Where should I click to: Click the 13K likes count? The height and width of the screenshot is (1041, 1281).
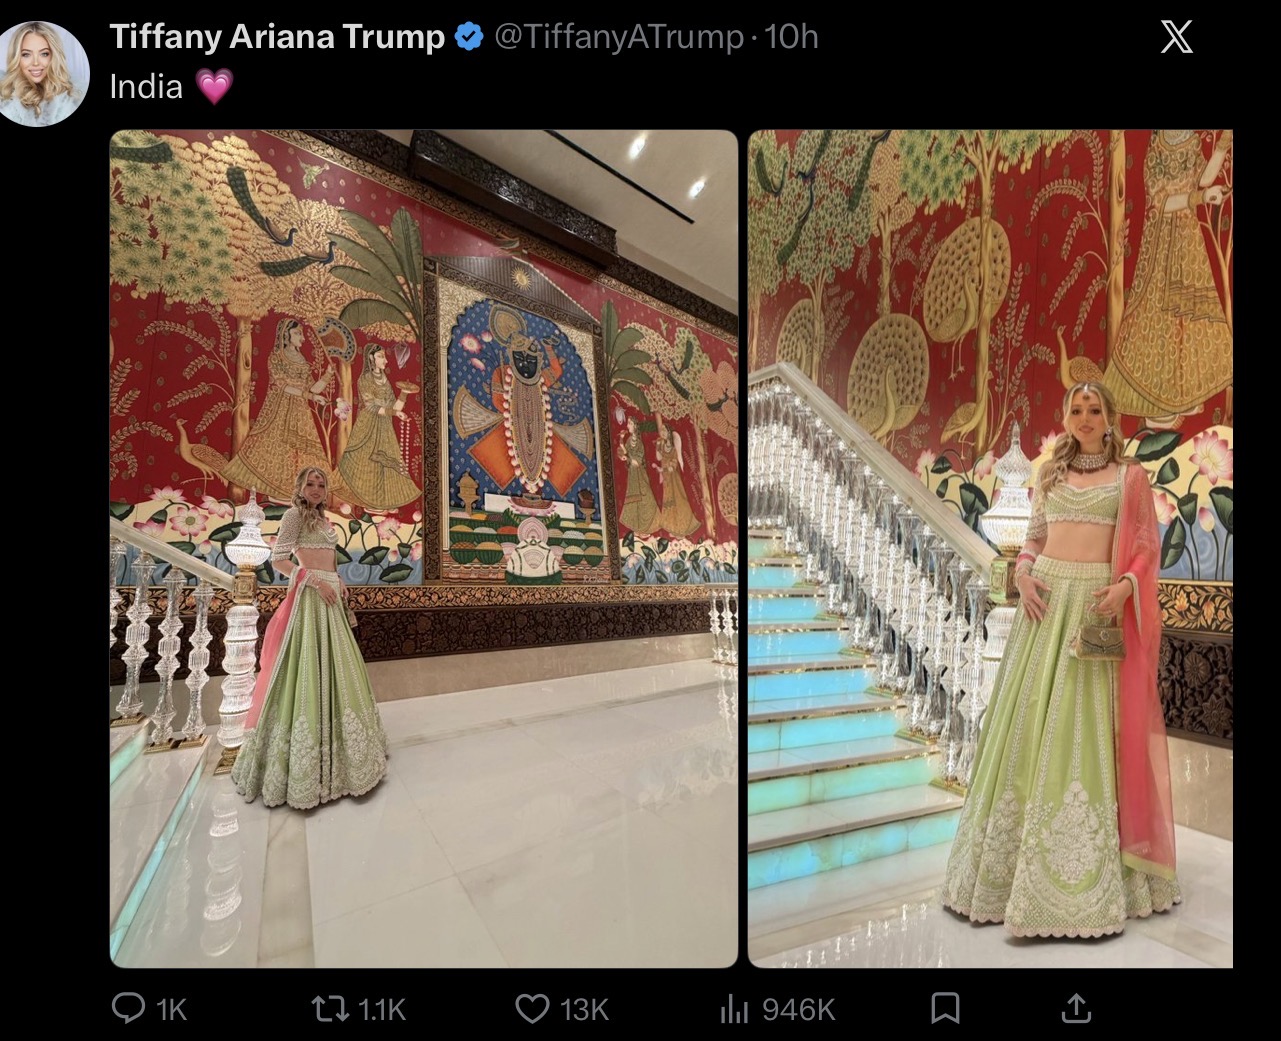(584, 1010)
